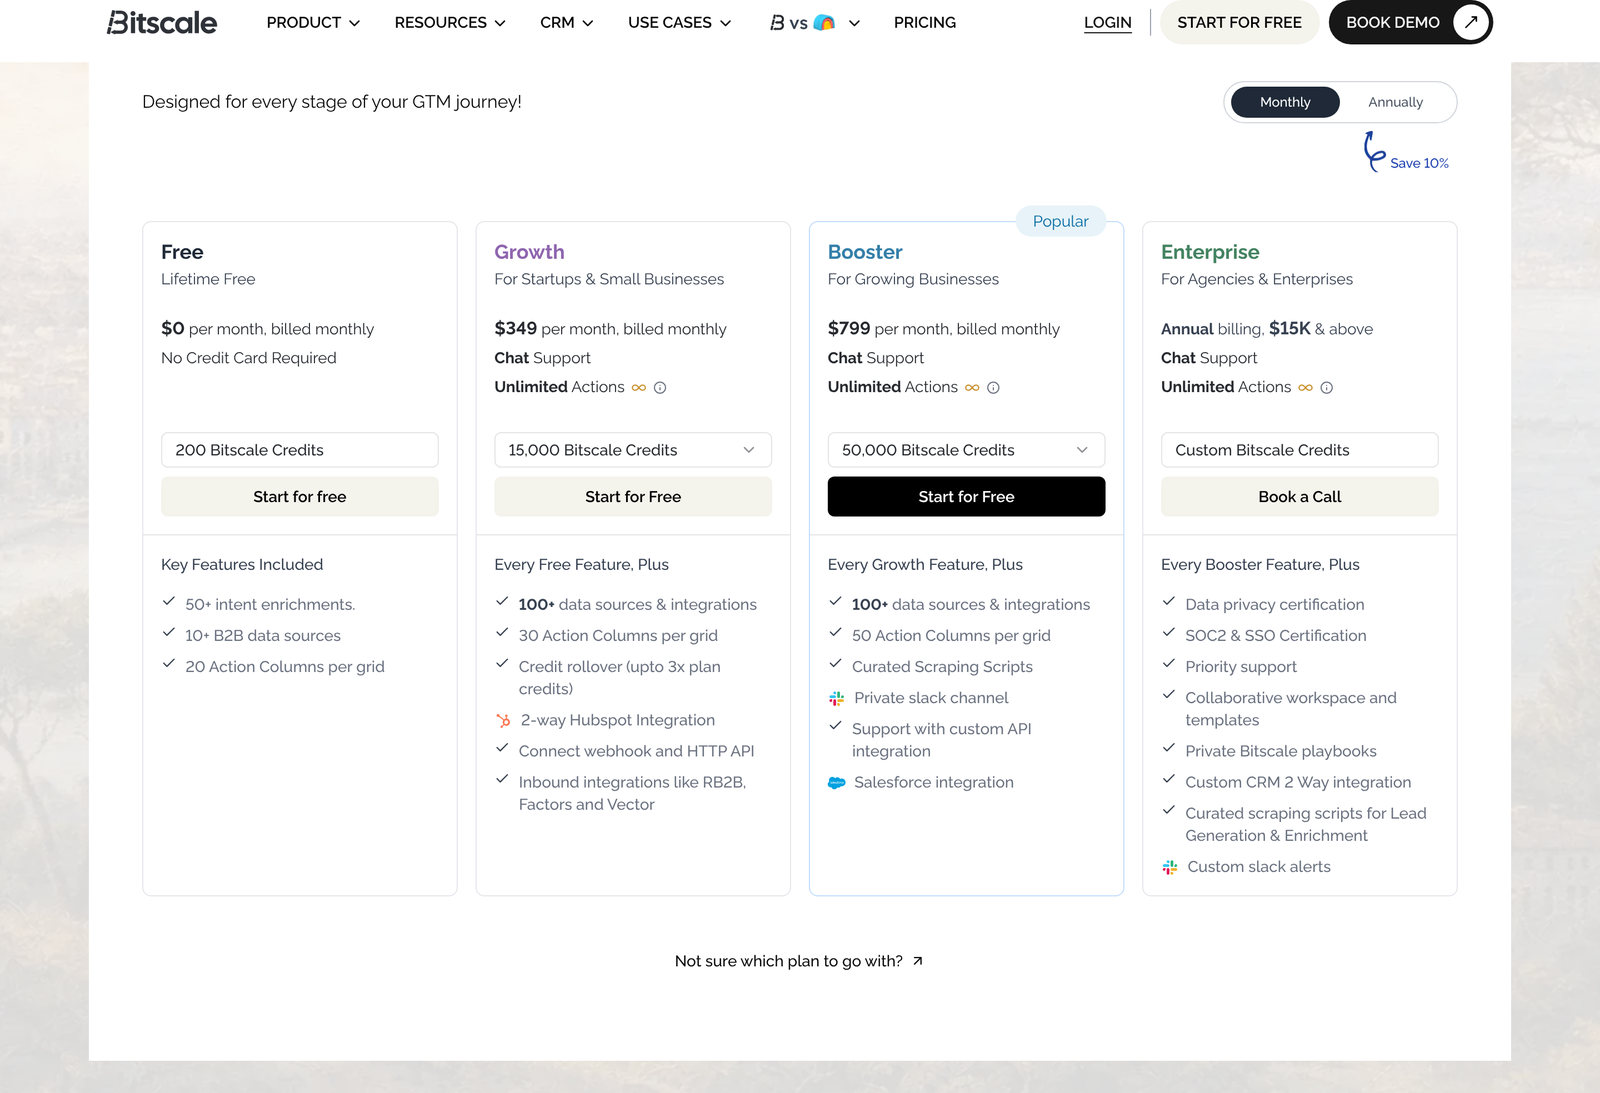Open the Use Cases dropdown
Screen dimensions: 1600x1093
click(x=680, y=22)
